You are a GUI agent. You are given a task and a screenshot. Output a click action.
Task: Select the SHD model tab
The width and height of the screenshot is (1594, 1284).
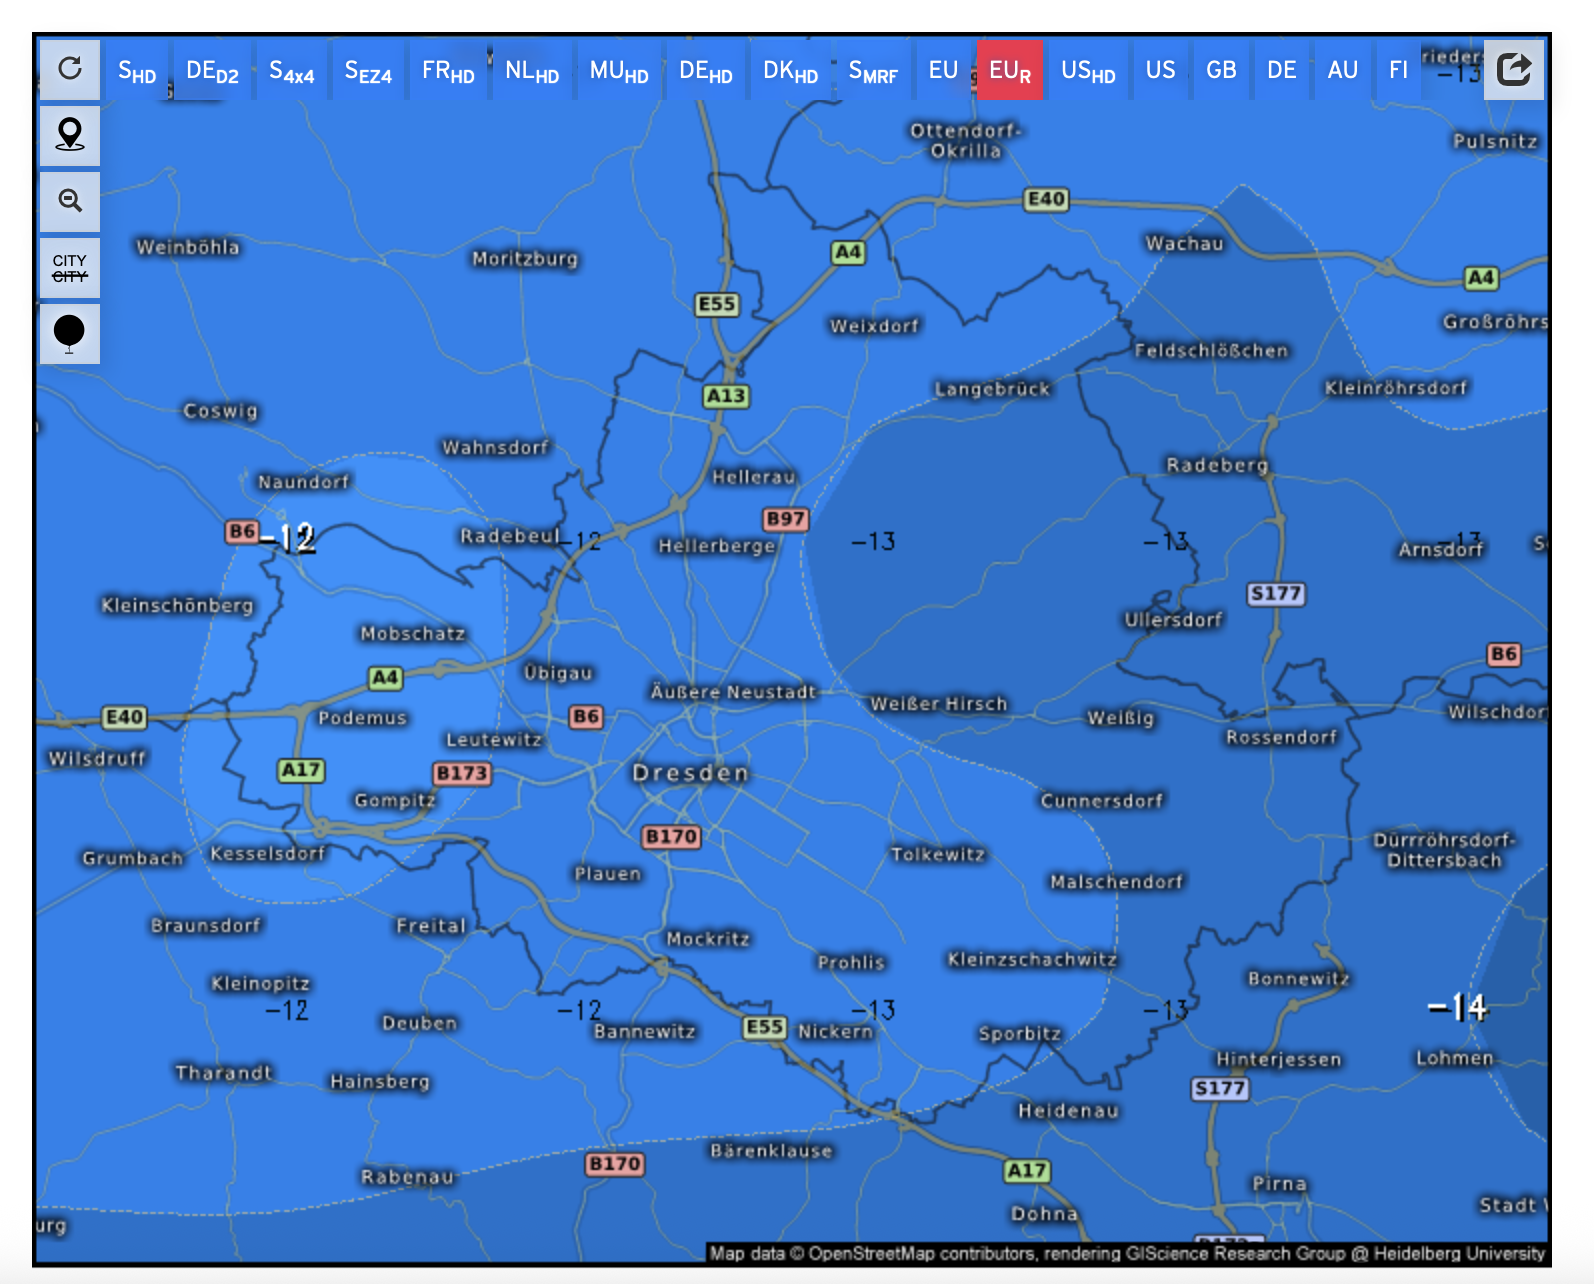tap(137, 71)
